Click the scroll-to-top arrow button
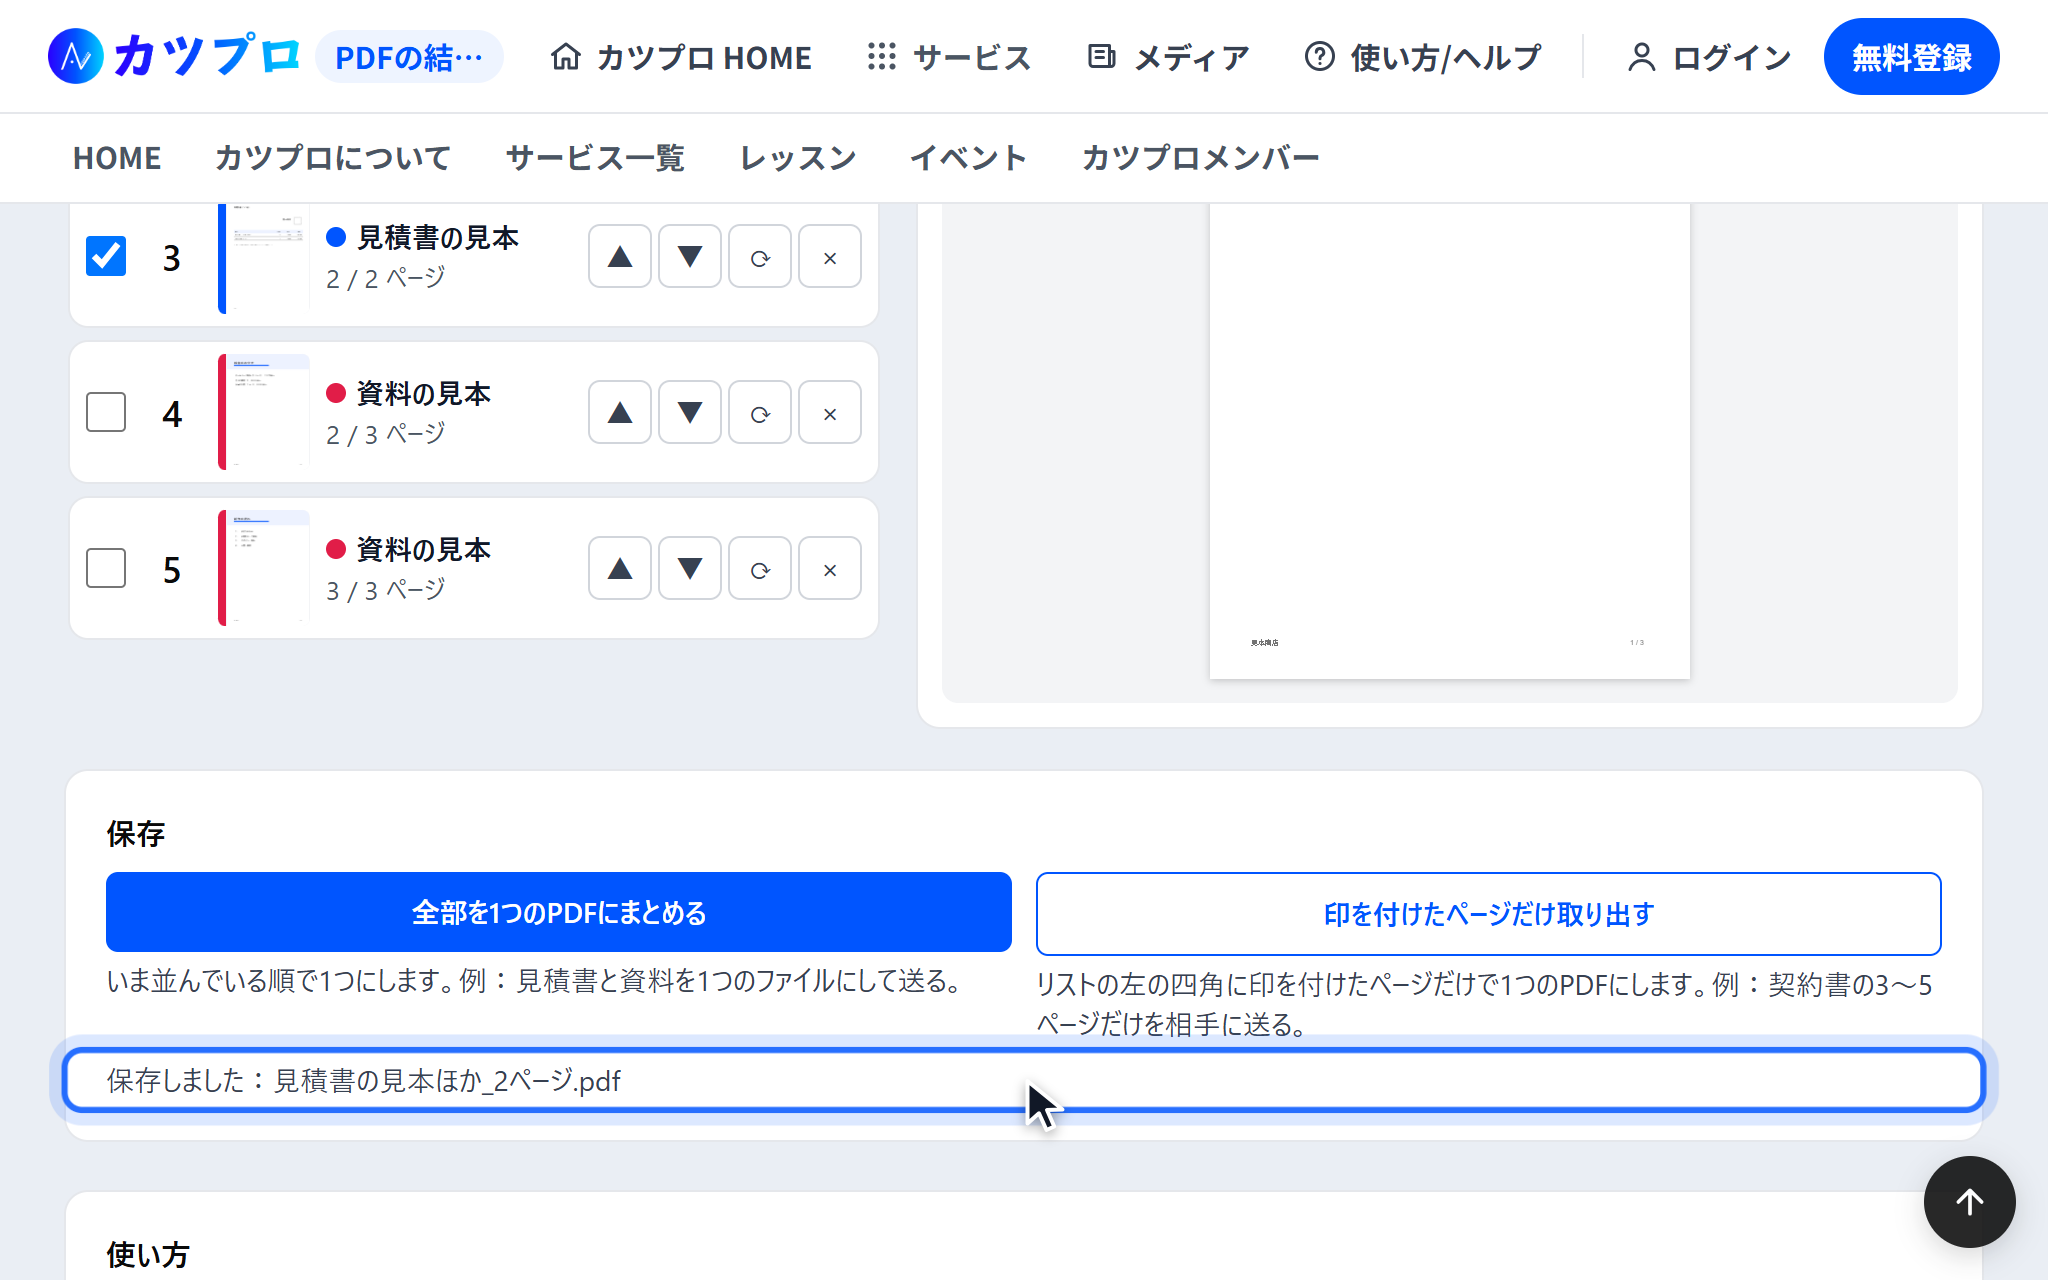The width and height of the screenshot is (2048, 1280). (1969, 1201)
